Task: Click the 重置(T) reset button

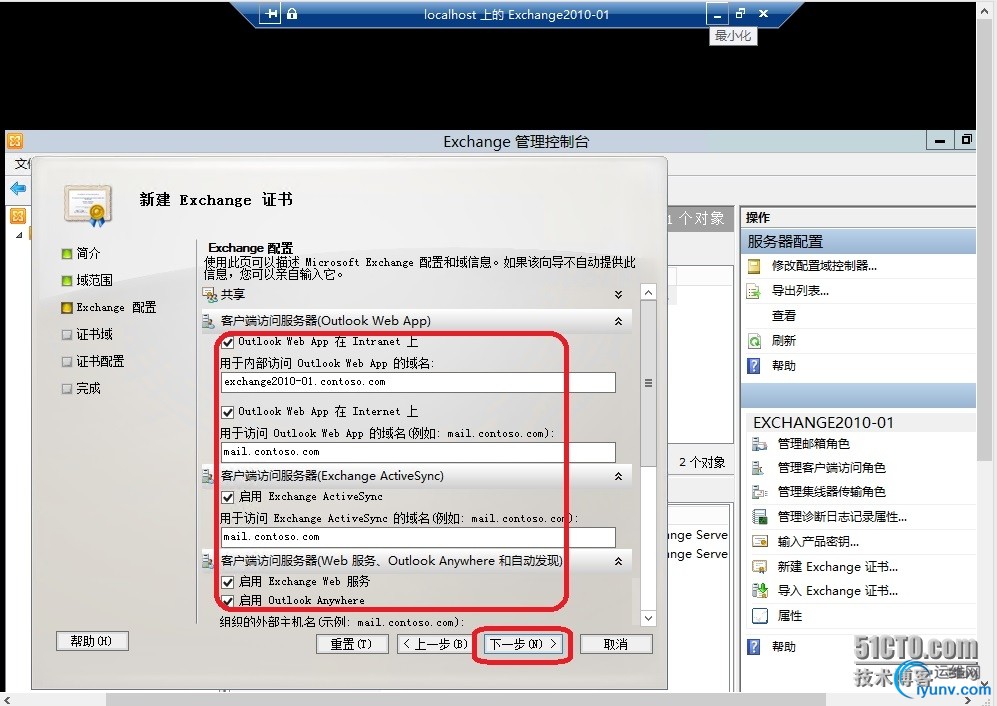Action: [x=352, y=644]
